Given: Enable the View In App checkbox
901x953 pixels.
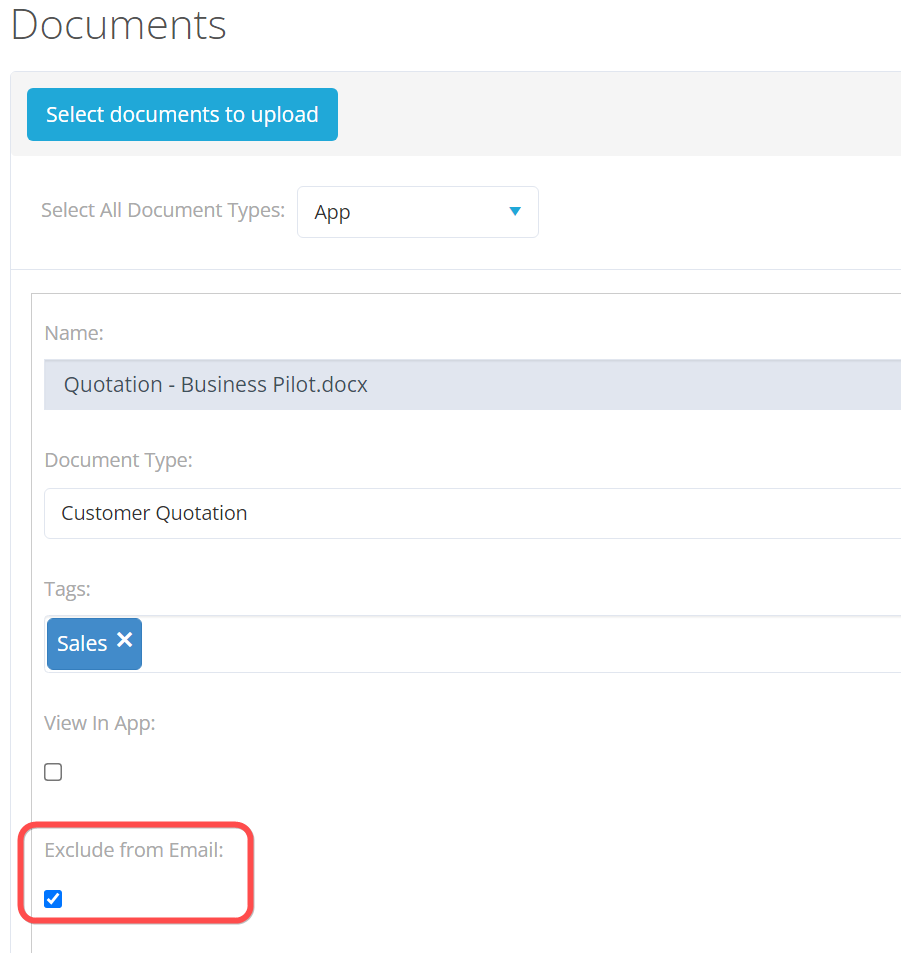Looking at the screenshot, I should 53,772.
